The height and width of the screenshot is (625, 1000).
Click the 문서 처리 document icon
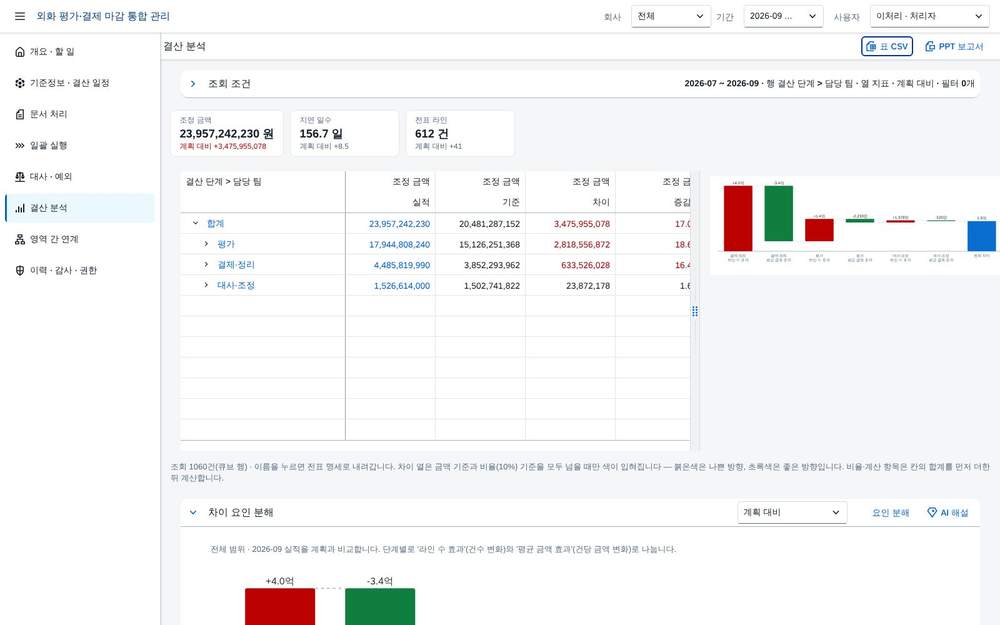coord(20,114)
